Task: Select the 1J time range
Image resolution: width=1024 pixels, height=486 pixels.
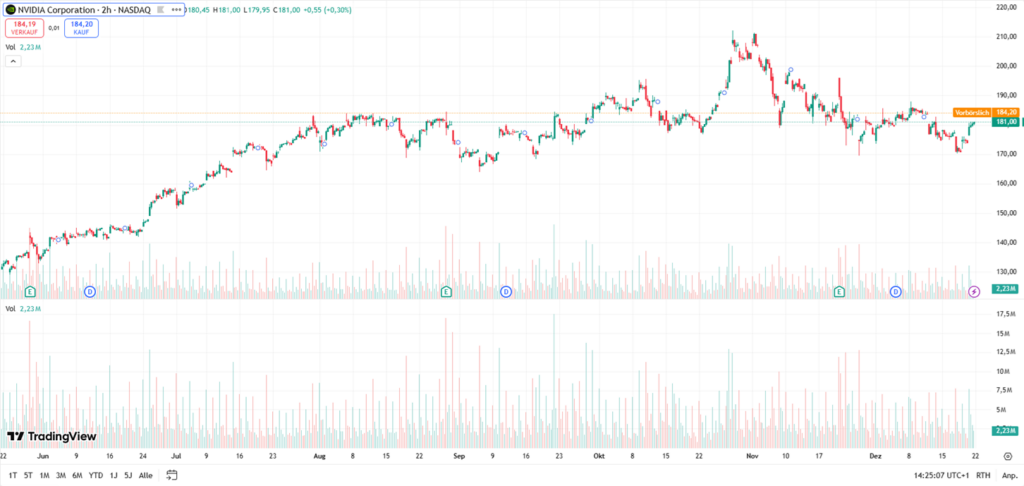Action: click(x=114, y=475)
